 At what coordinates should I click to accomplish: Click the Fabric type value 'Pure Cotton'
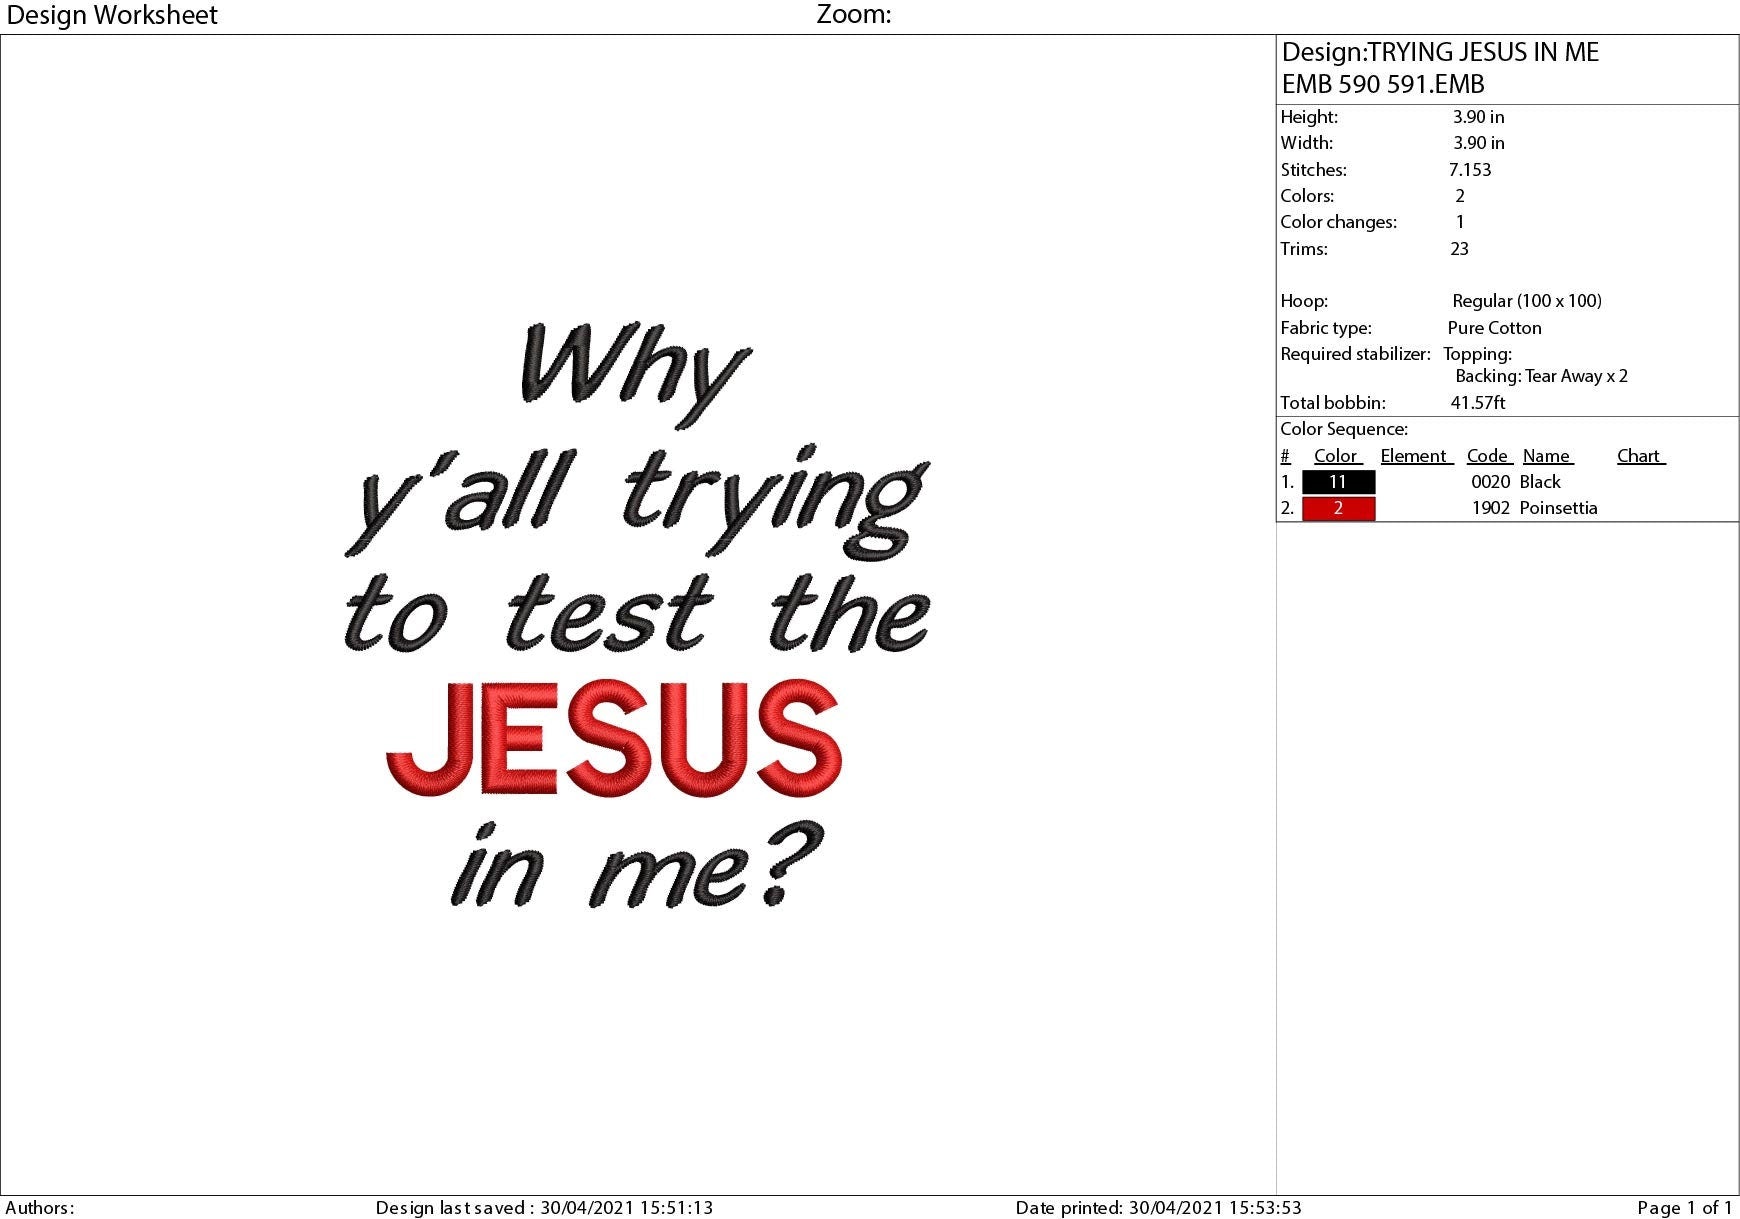[1494, 328]
